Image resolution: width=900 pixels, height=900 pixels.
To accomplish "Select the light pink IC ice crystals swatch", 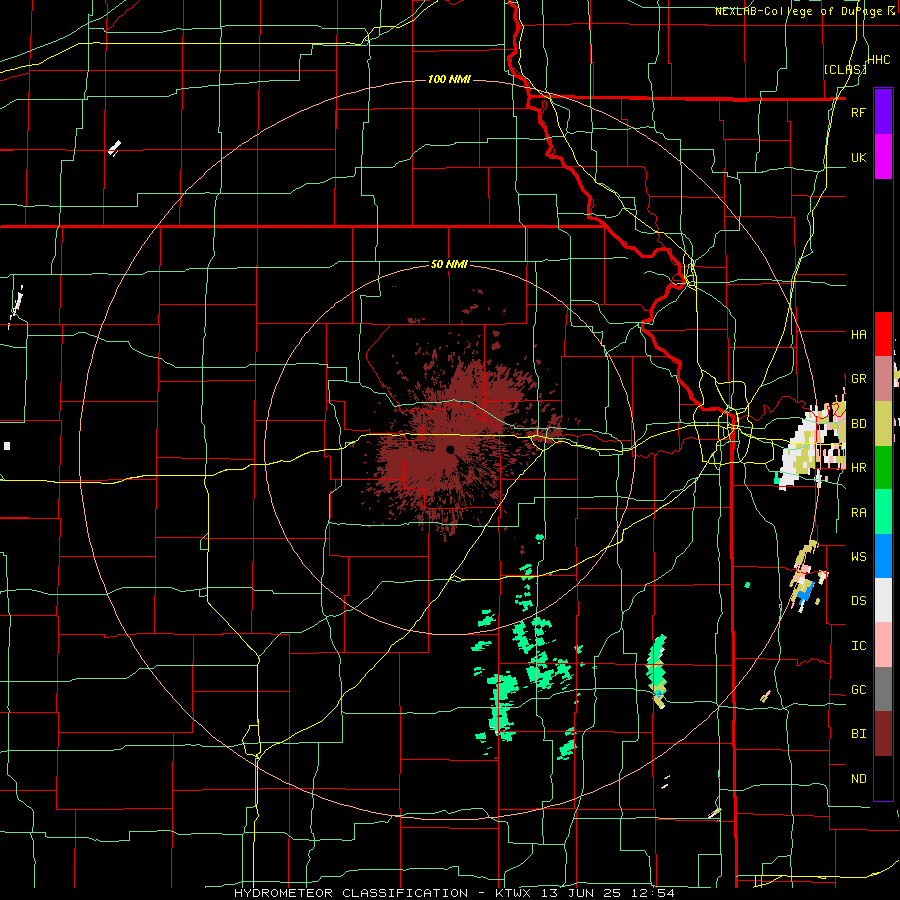I will tap(883, 645).
